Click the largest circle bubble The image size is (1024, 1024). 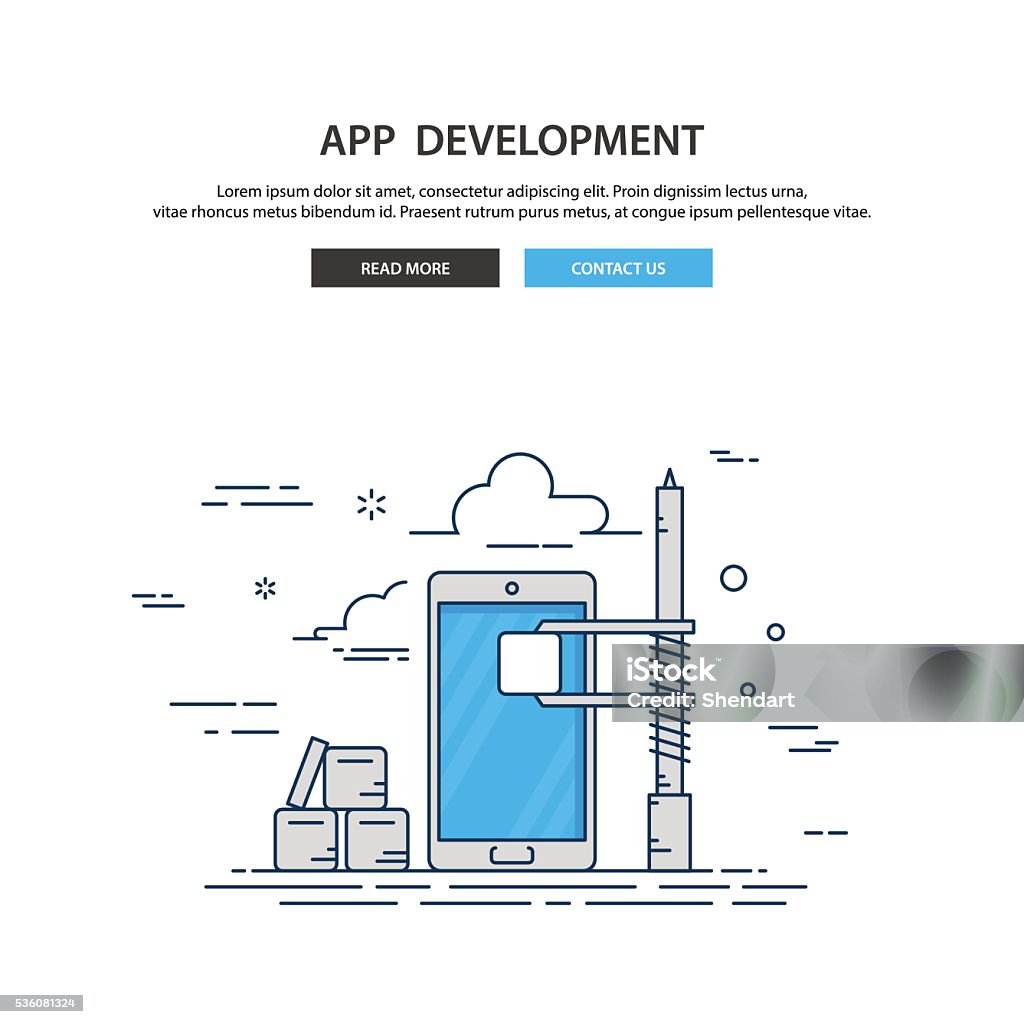733,579
